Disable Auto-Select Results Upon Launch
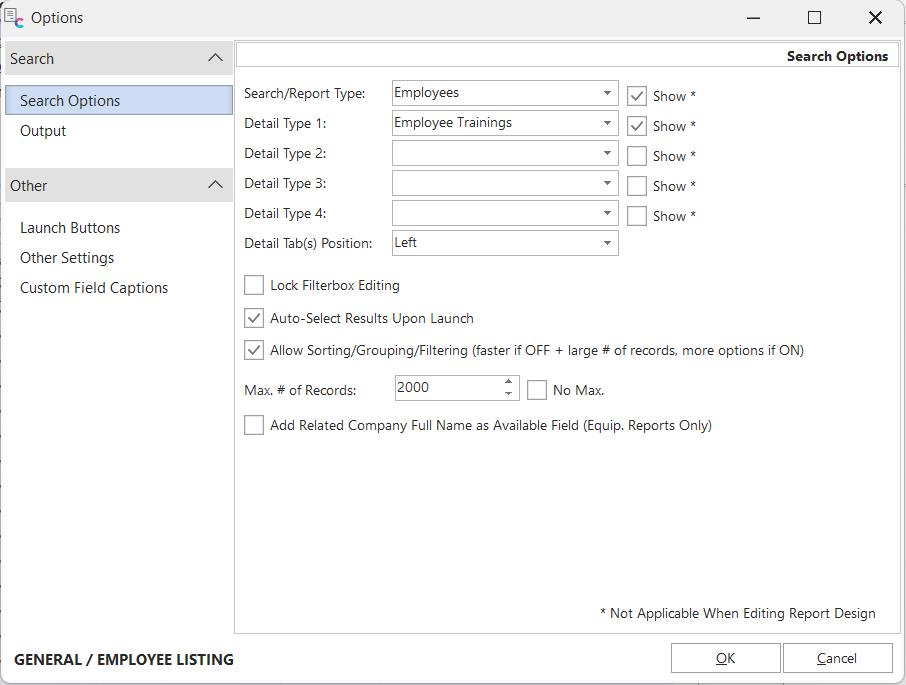 tap(254, 318)
